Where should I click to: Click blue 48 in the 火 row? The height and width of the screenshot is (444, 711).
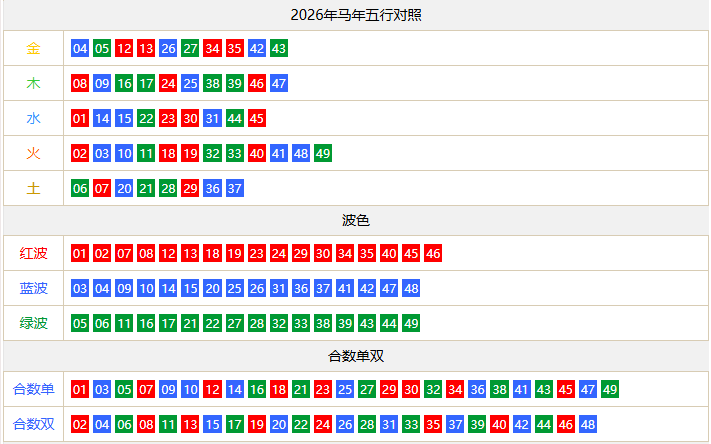tap(301, 153)
